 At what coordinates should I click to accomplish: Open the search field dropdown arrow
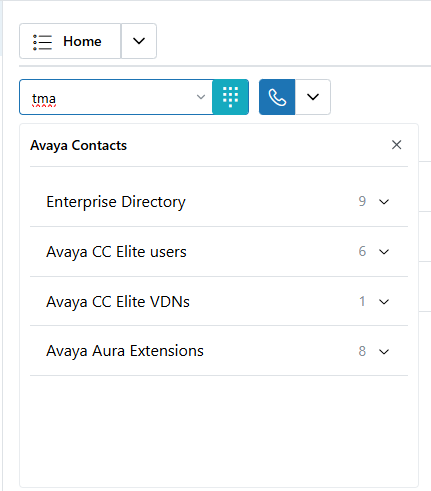(201, 97)
